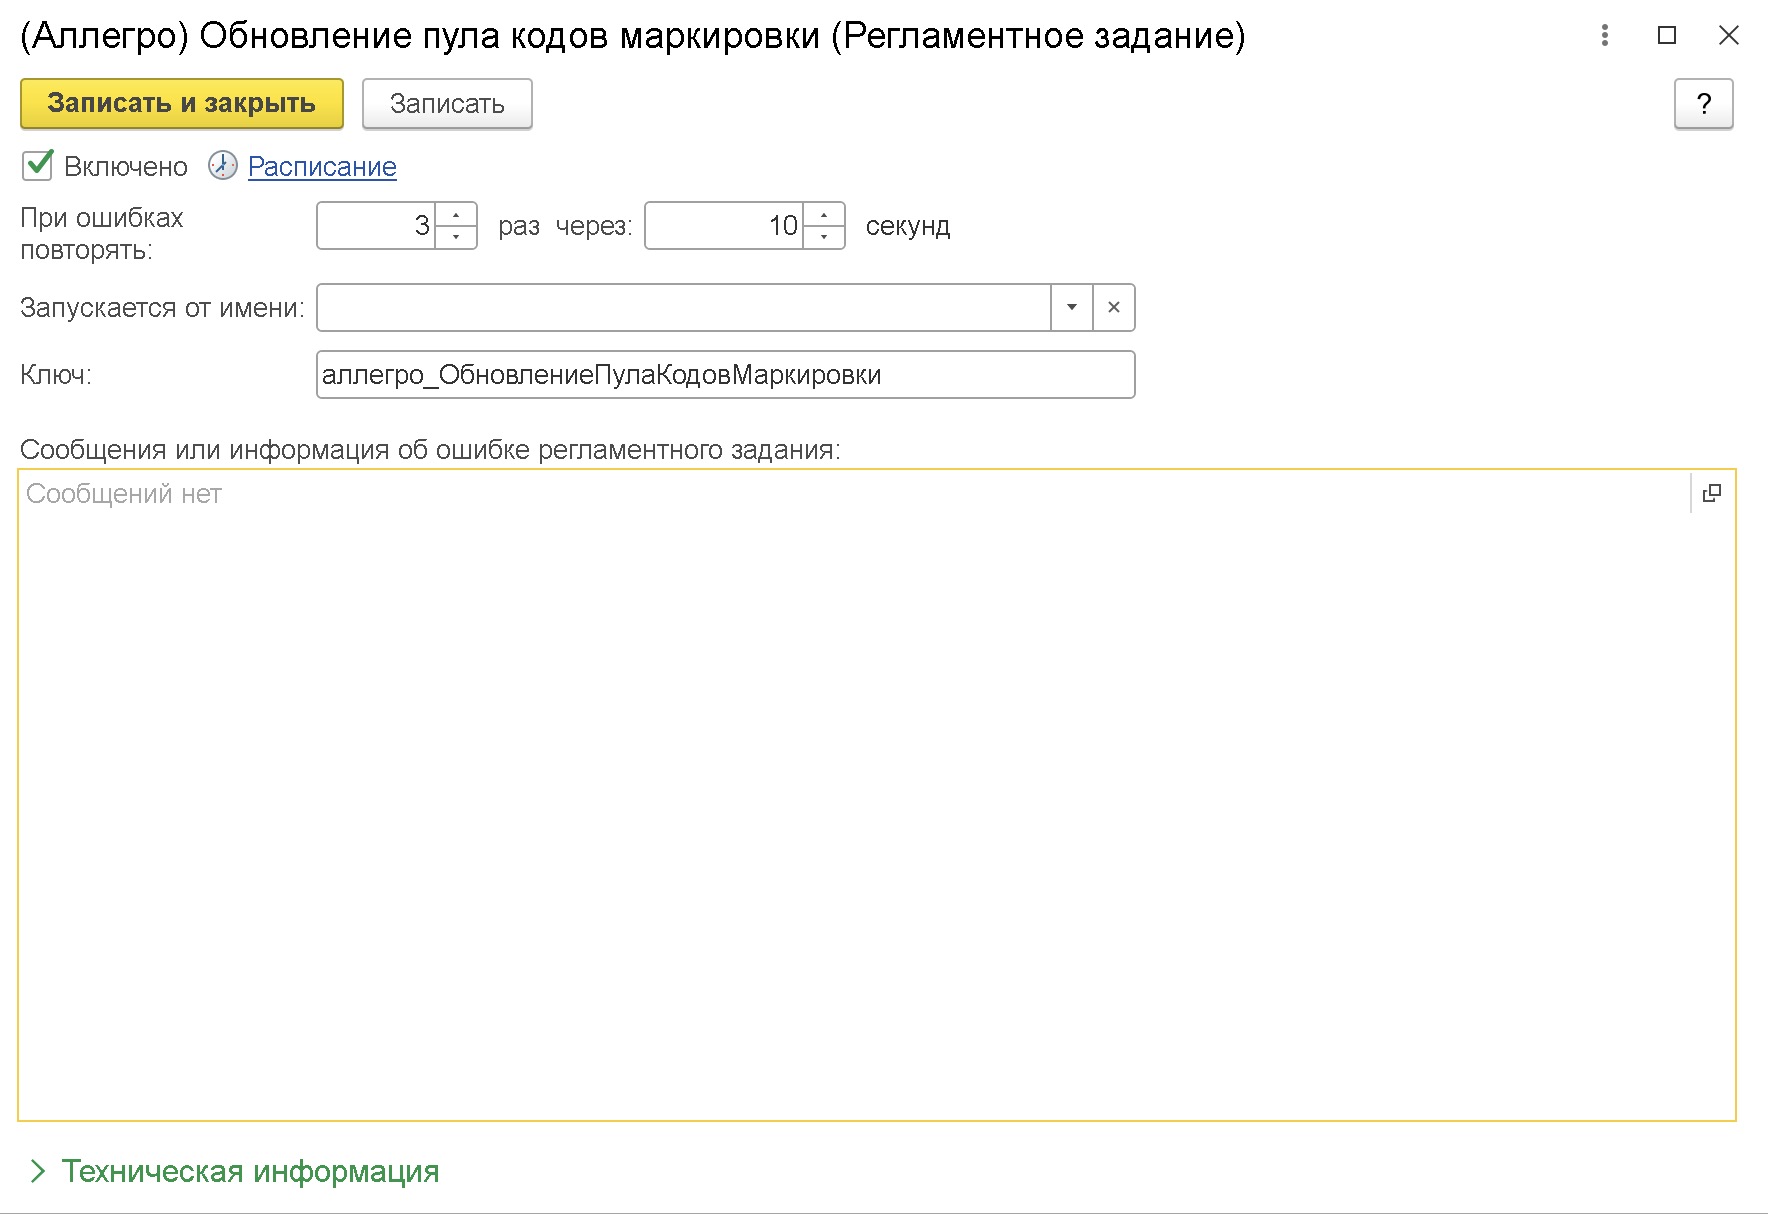Click the 'Записать и закрыть' button
Image resolution: width=1768 pixels, height=1214 pixels.
tap(181, 103)
